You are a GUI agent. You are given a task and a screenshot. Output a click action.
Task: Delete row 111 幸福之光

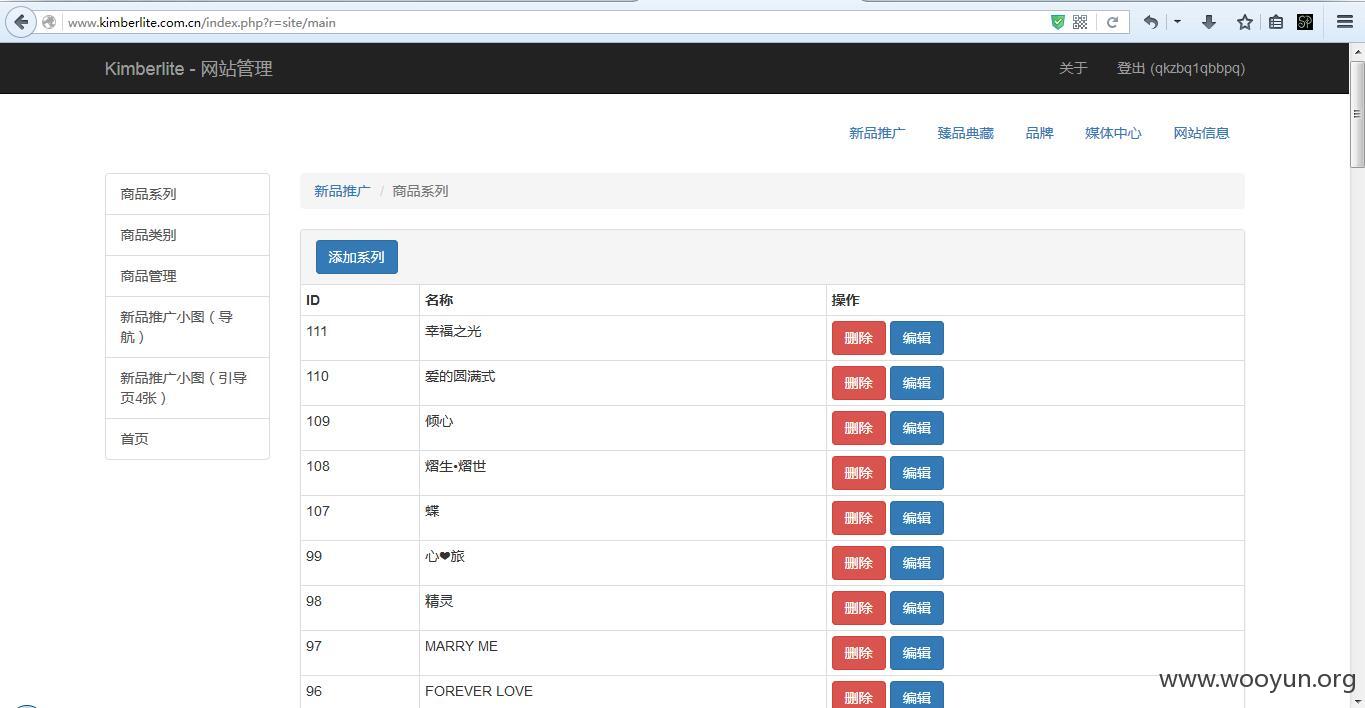(x=859, y=338)
